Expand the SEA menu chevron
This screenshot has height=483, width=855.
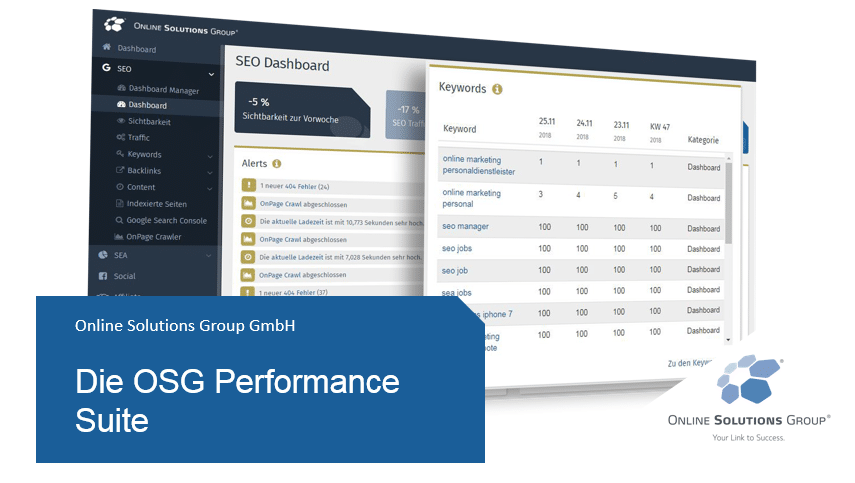pos(208,256)
